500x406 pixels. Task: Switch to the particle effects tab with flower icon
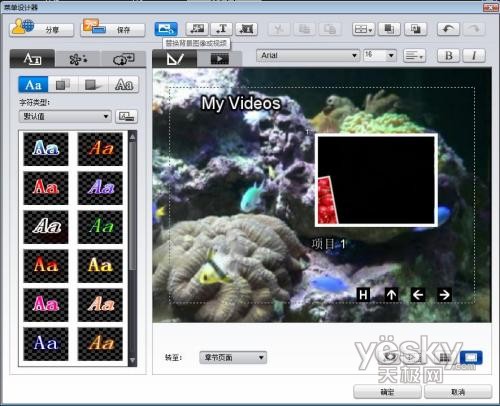(78, 59)
